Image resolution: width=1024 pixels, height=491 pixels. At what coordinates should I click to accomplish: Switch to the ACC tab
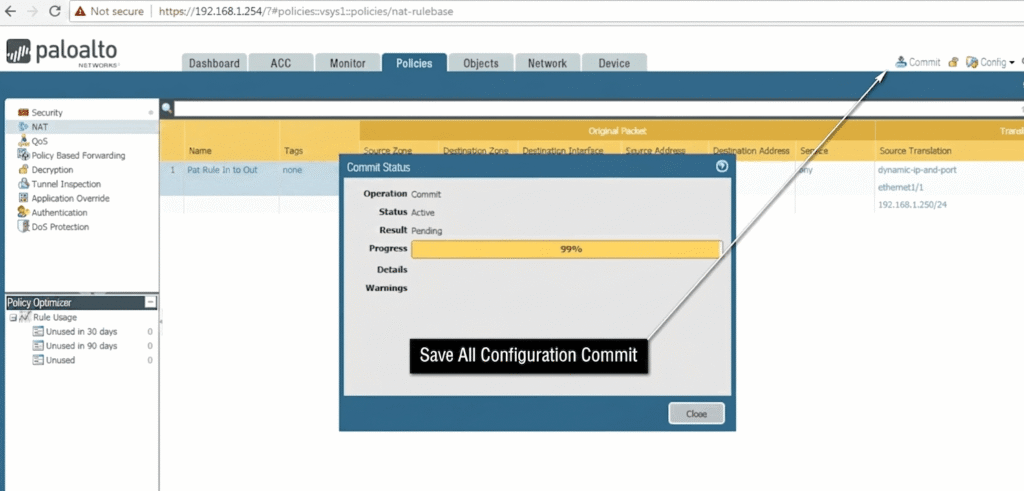(x=281, y=63)
